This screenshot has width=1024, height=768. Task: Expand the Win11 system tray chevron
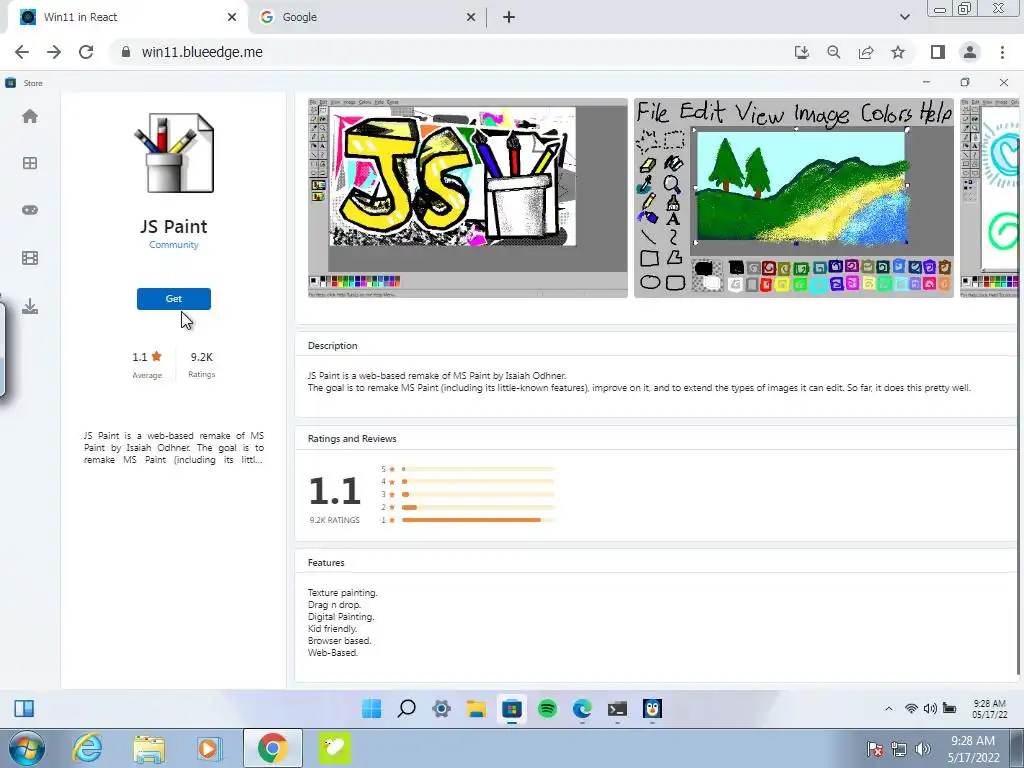(889, 709)
